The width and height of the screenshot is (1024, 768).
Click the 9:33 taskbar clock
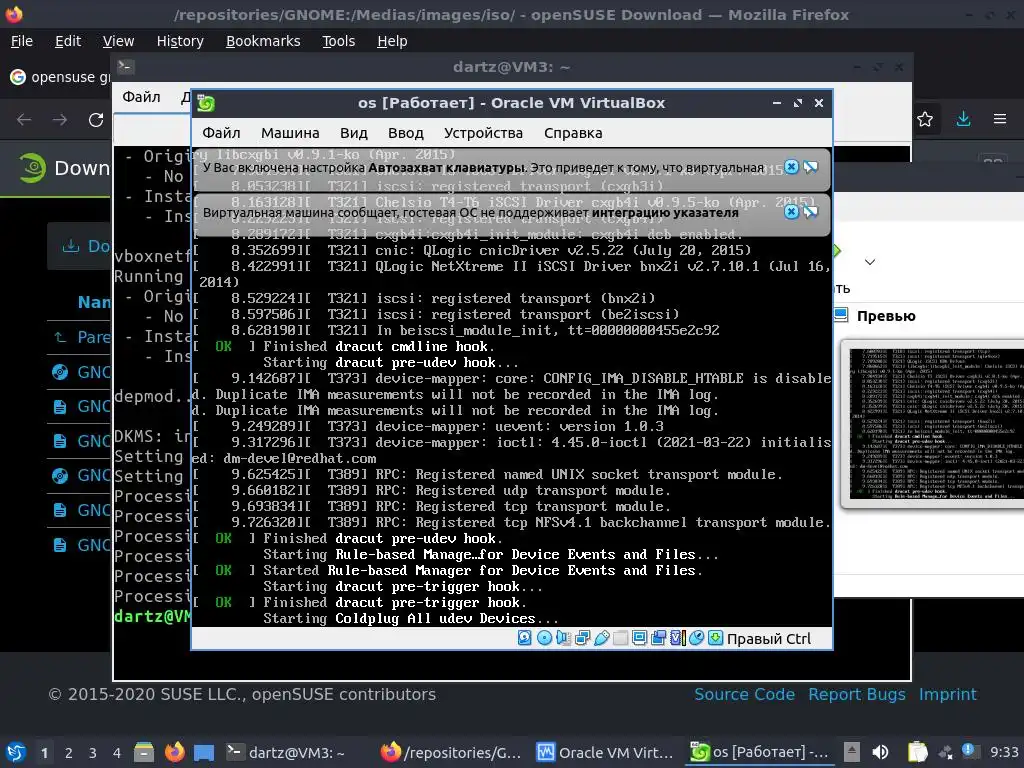point(1004,752)
